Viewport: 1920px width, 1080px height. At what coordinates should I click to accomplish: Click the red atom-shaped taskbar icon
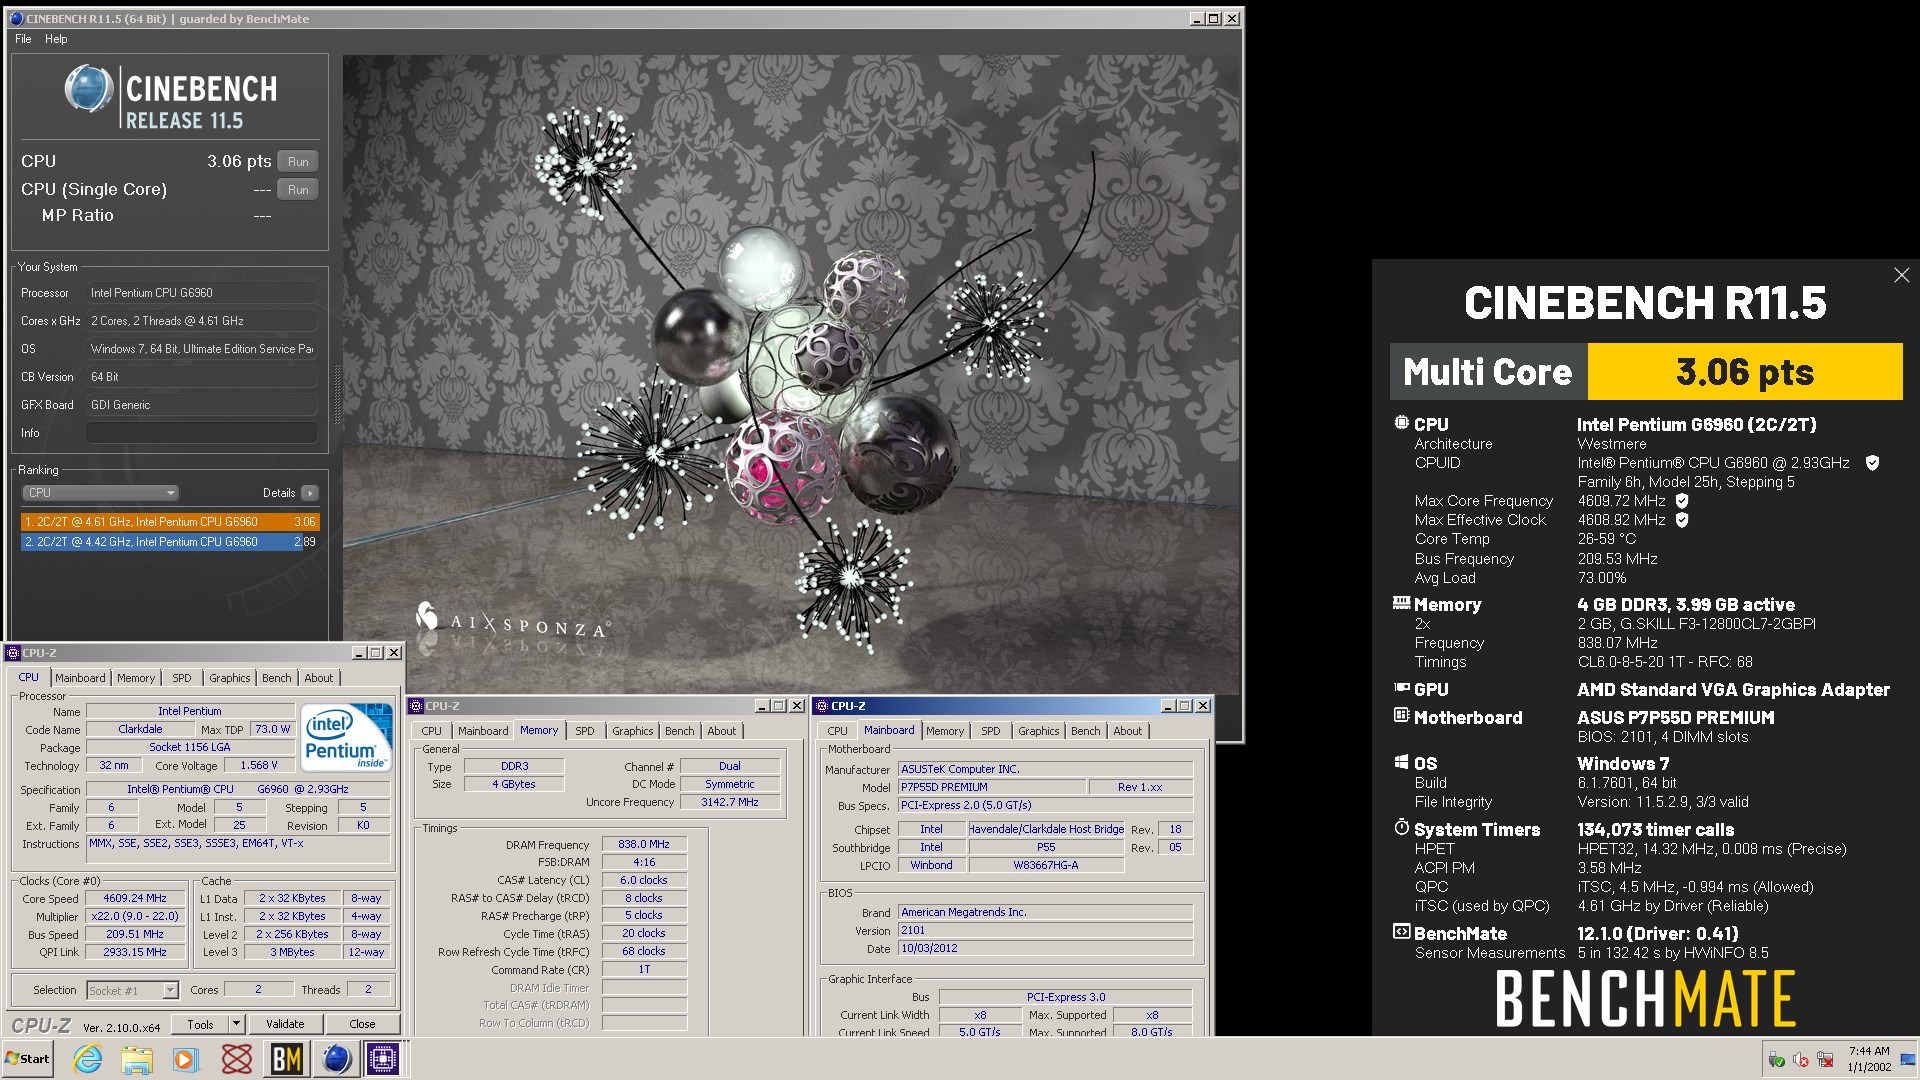pyautogui.click(x=237, y=1059)
